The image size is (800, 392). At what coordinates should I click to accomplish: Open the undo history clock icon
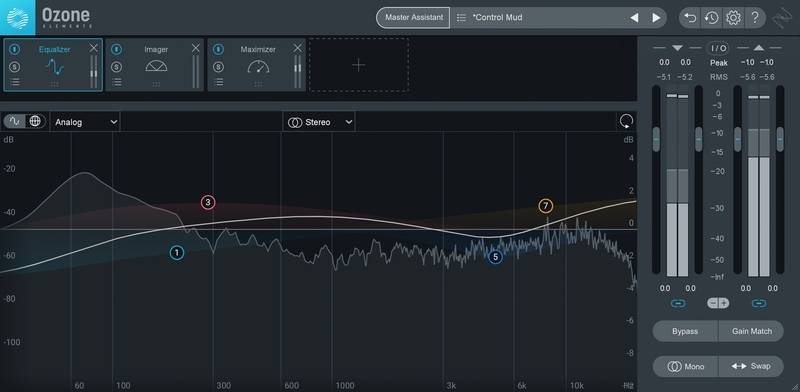(x=711, y=18)
